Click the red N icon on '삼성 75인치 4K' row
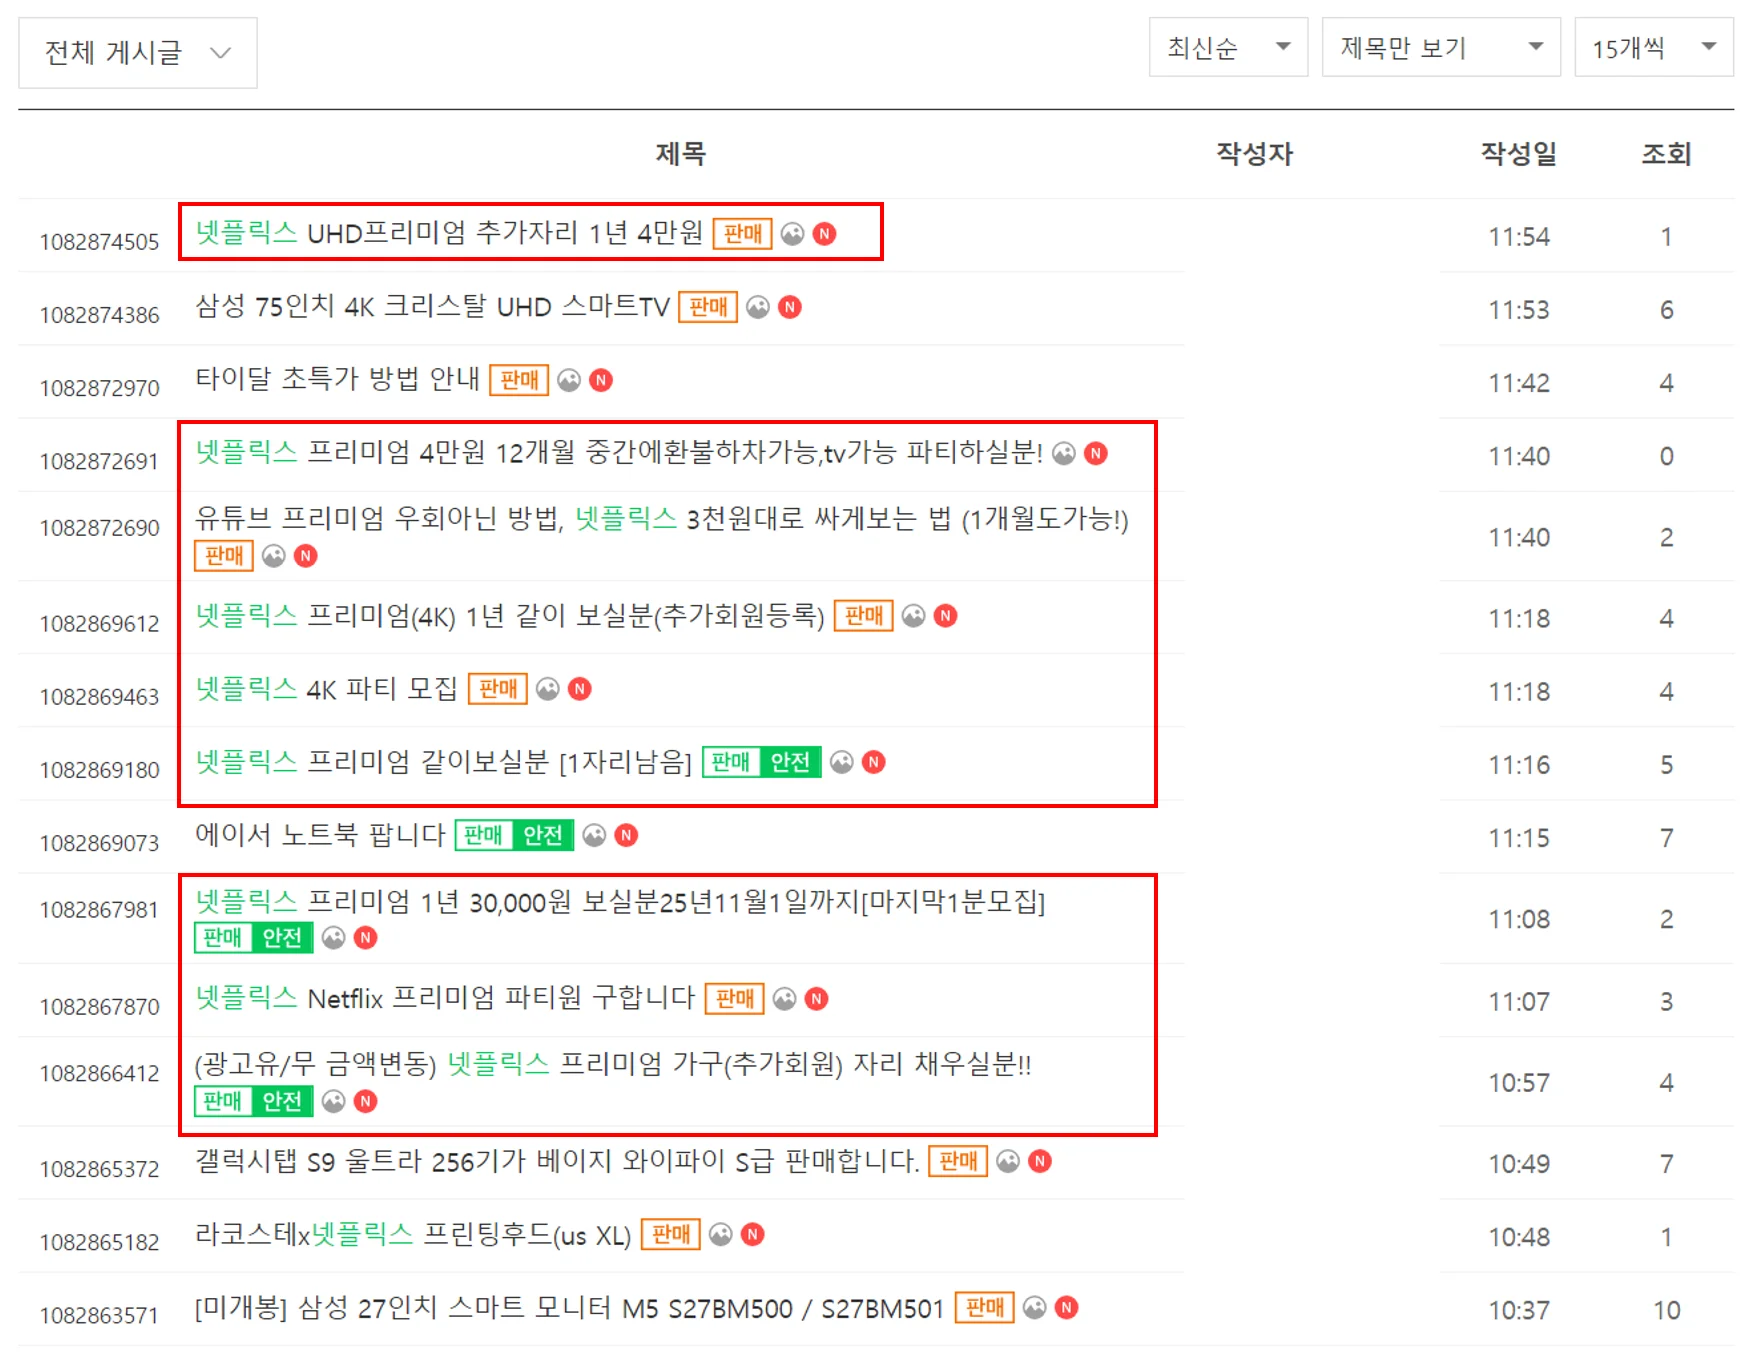Viewport: 1750px width, 1363px height. 790,307
